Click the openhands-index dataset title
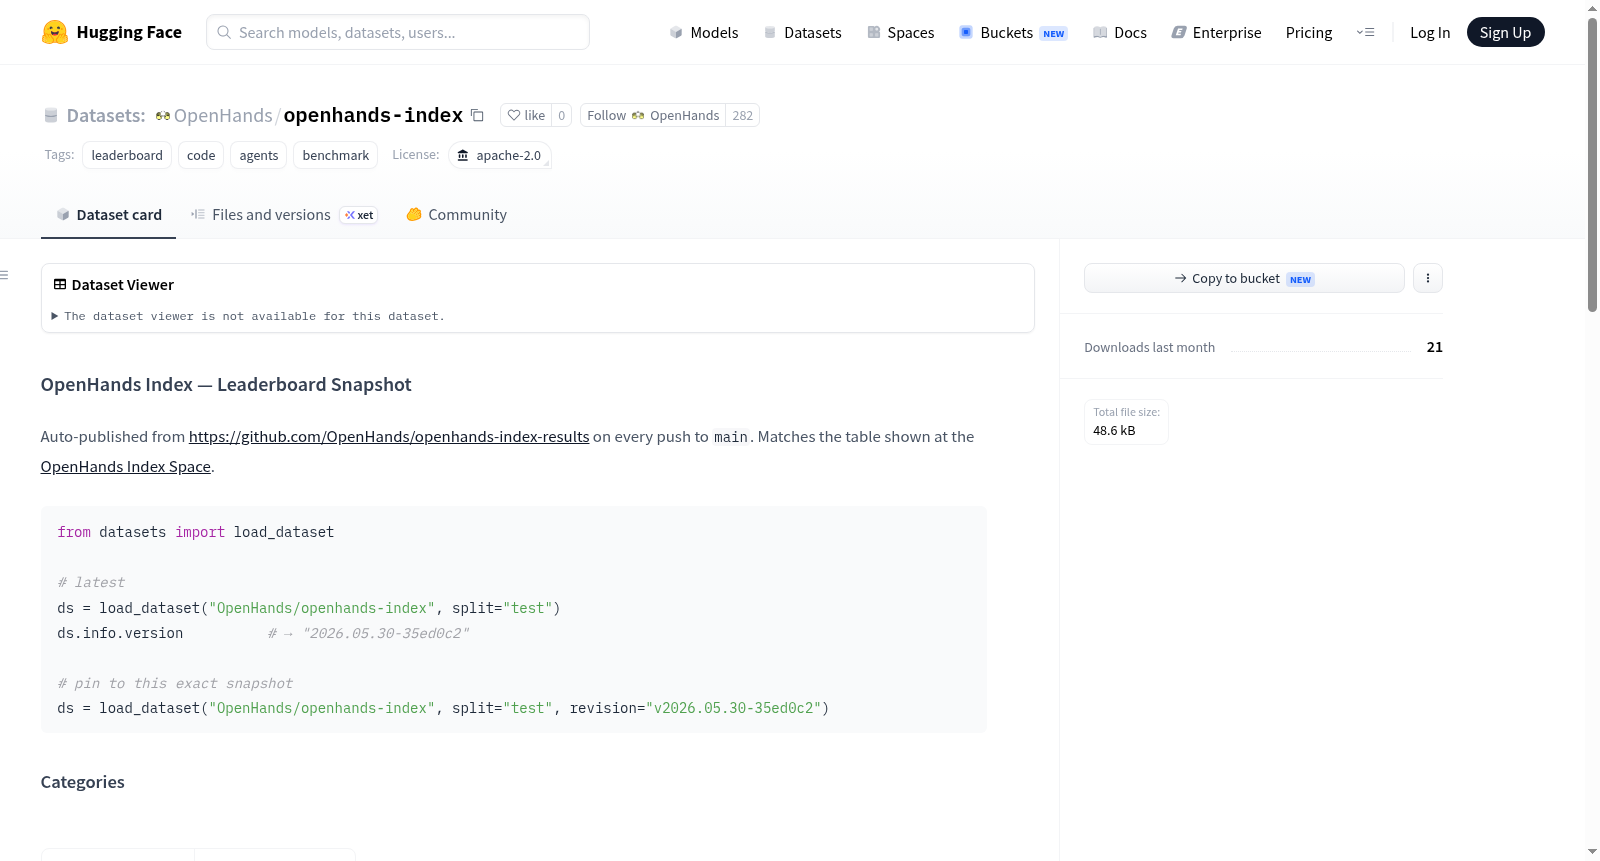 pyautogui.click(x=373, y=115)
